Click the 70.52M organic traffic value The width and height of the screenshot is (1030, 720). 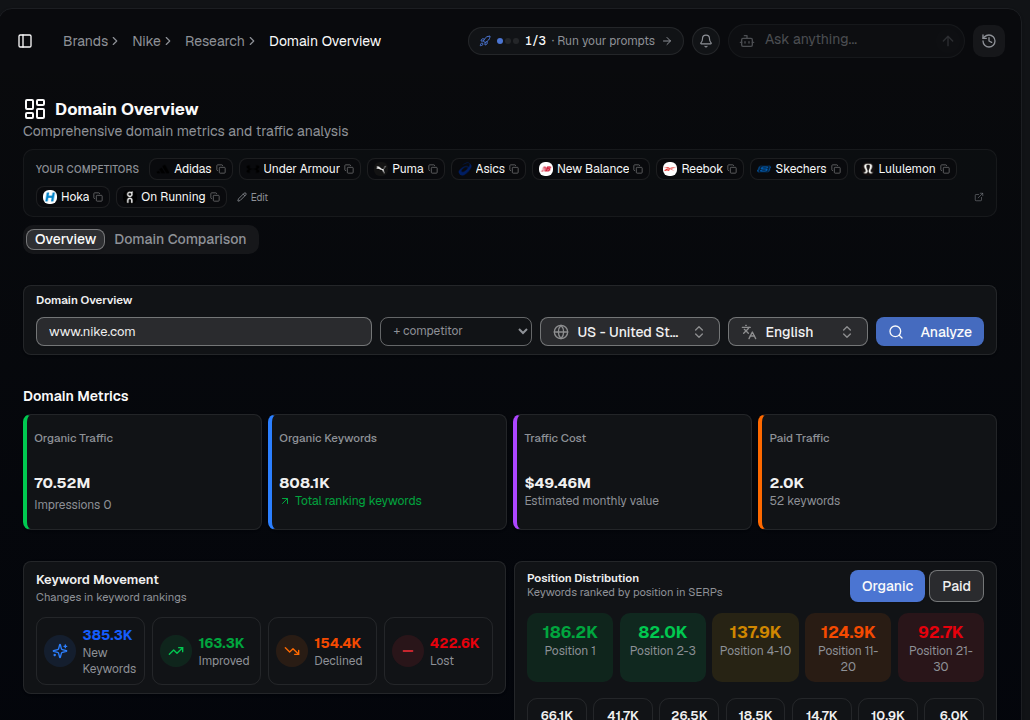point(62,483)
